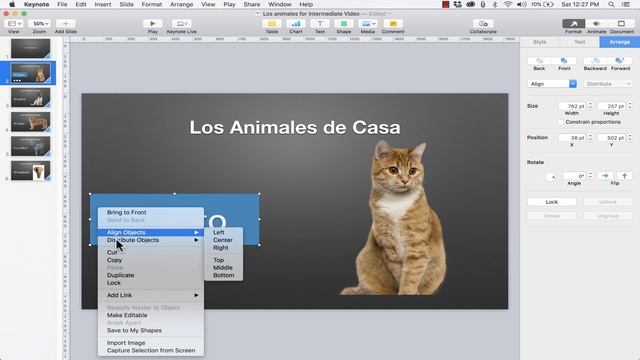Select the Arrange tab
The width and height of the screenshot is (640, 360).
[620, 42]
